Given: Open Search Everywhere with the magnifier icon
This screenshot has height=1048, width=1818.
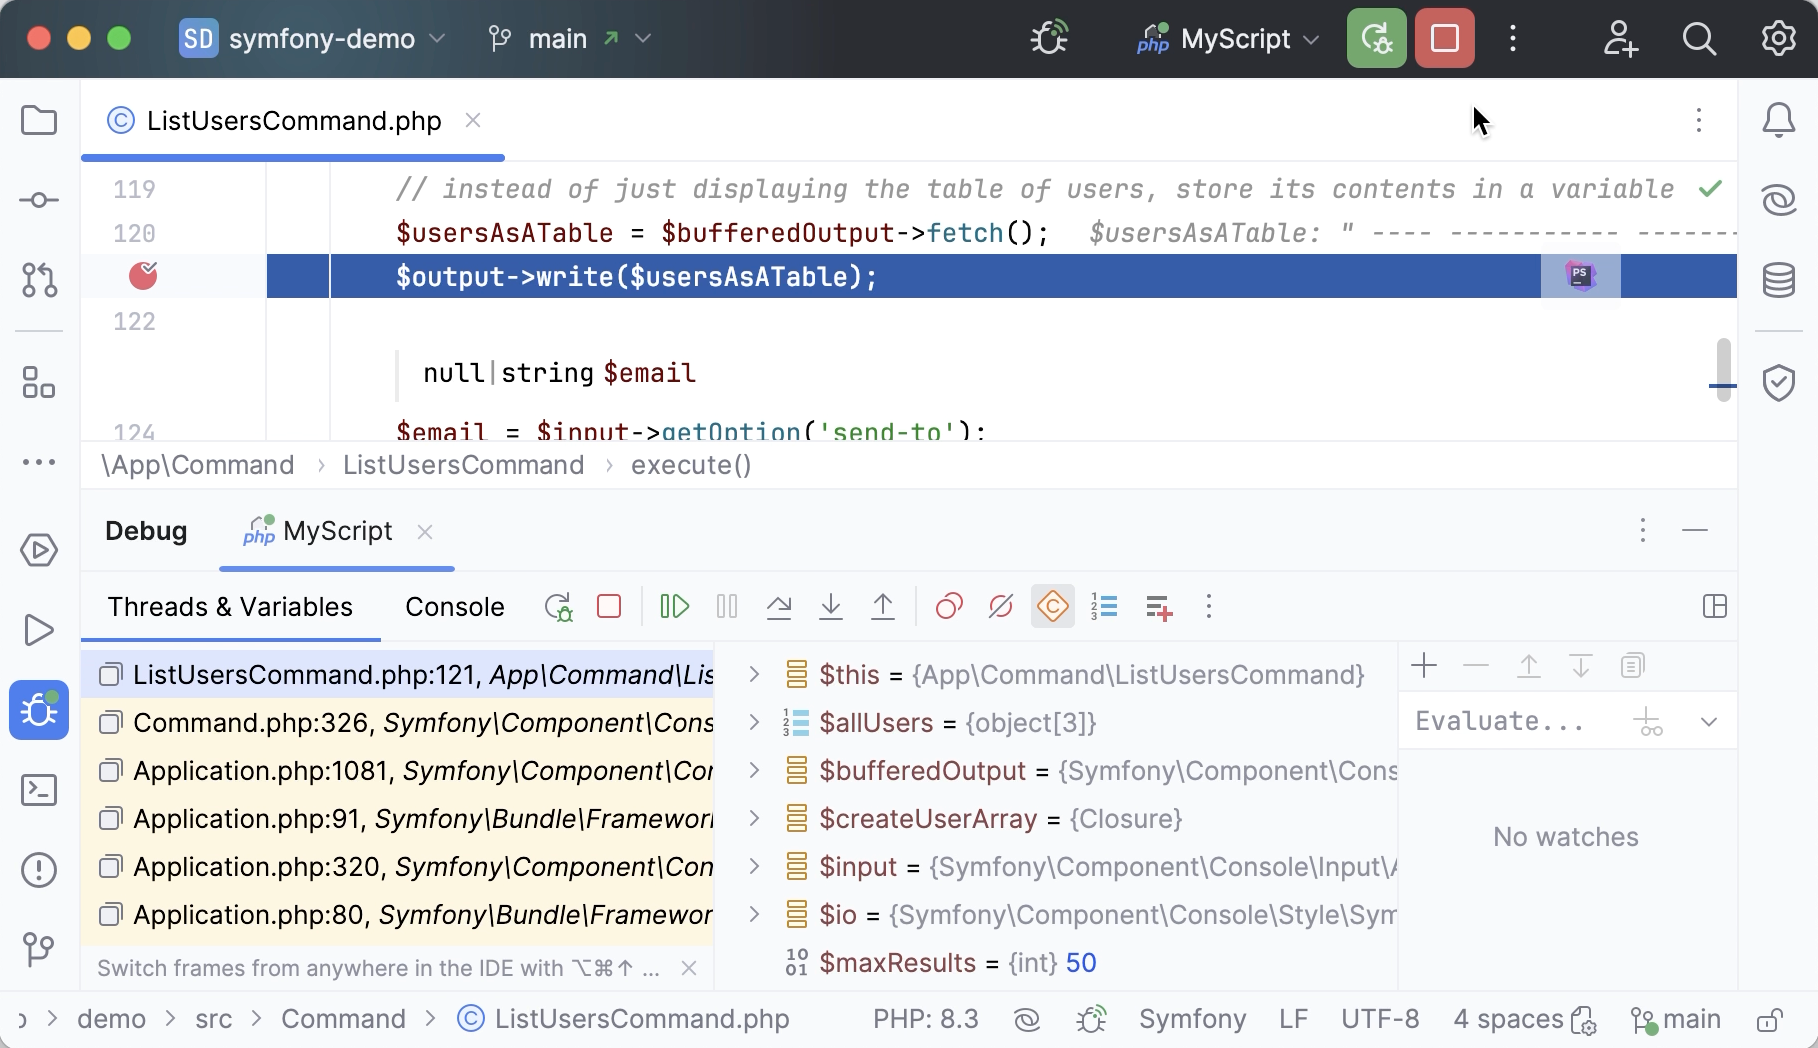Looking at the screenshot, I should tap(1698, 38).
